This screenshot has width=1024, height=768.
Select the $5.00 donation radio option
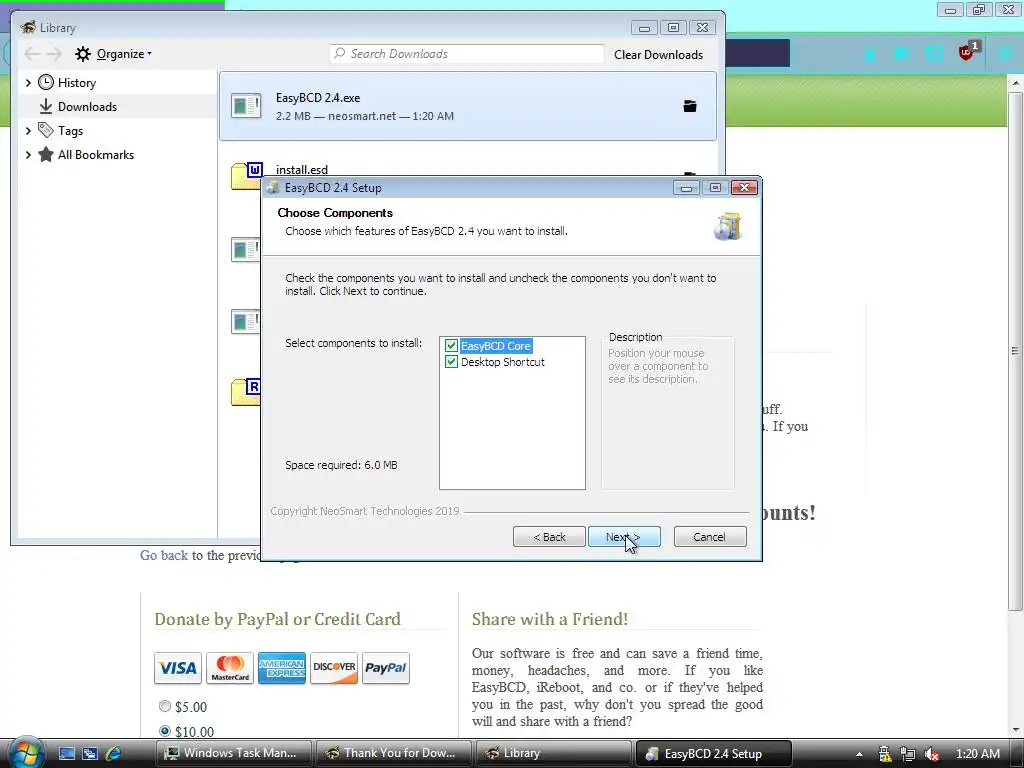click(165, 706)
